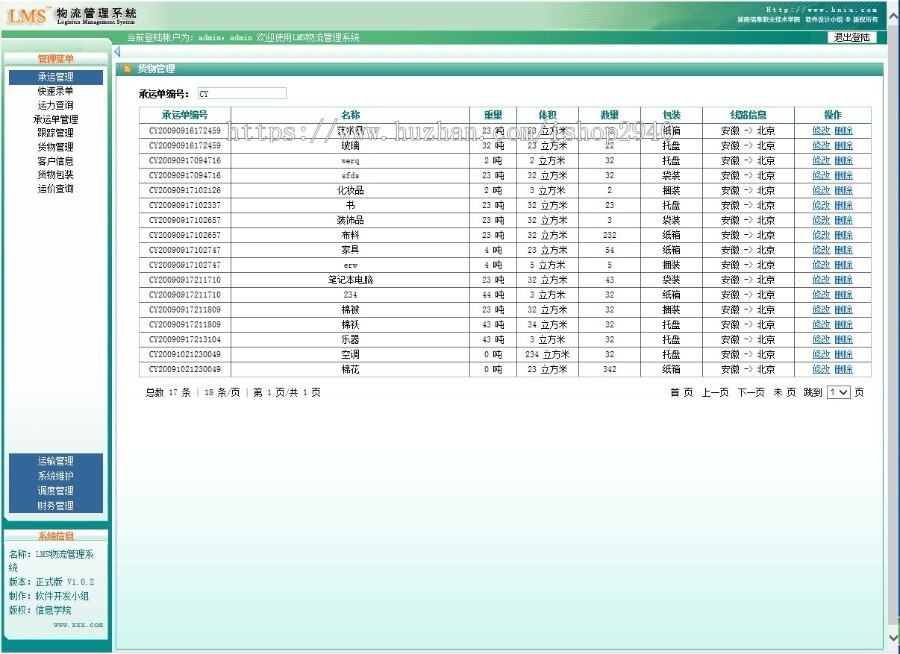Open 承运单管理 in the sidebar

point(56,119)
